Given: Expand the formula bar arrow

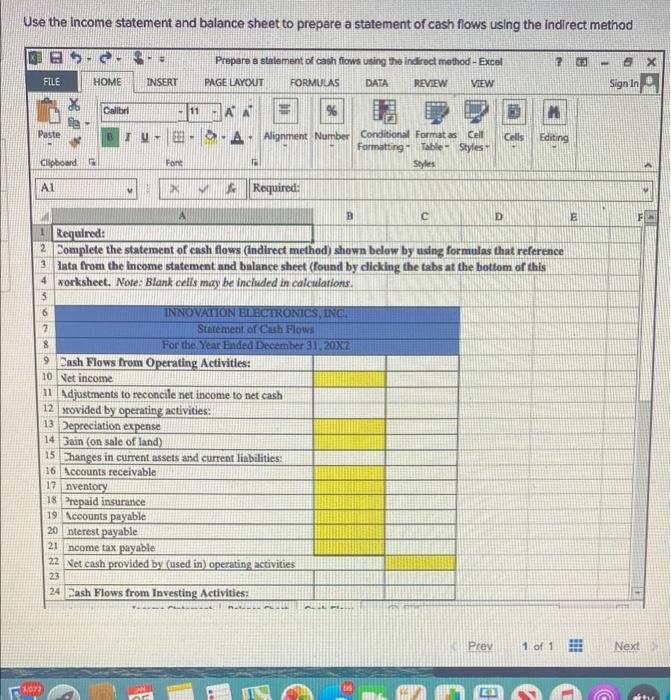Looking at the screenshot, I should click(646, 190).
